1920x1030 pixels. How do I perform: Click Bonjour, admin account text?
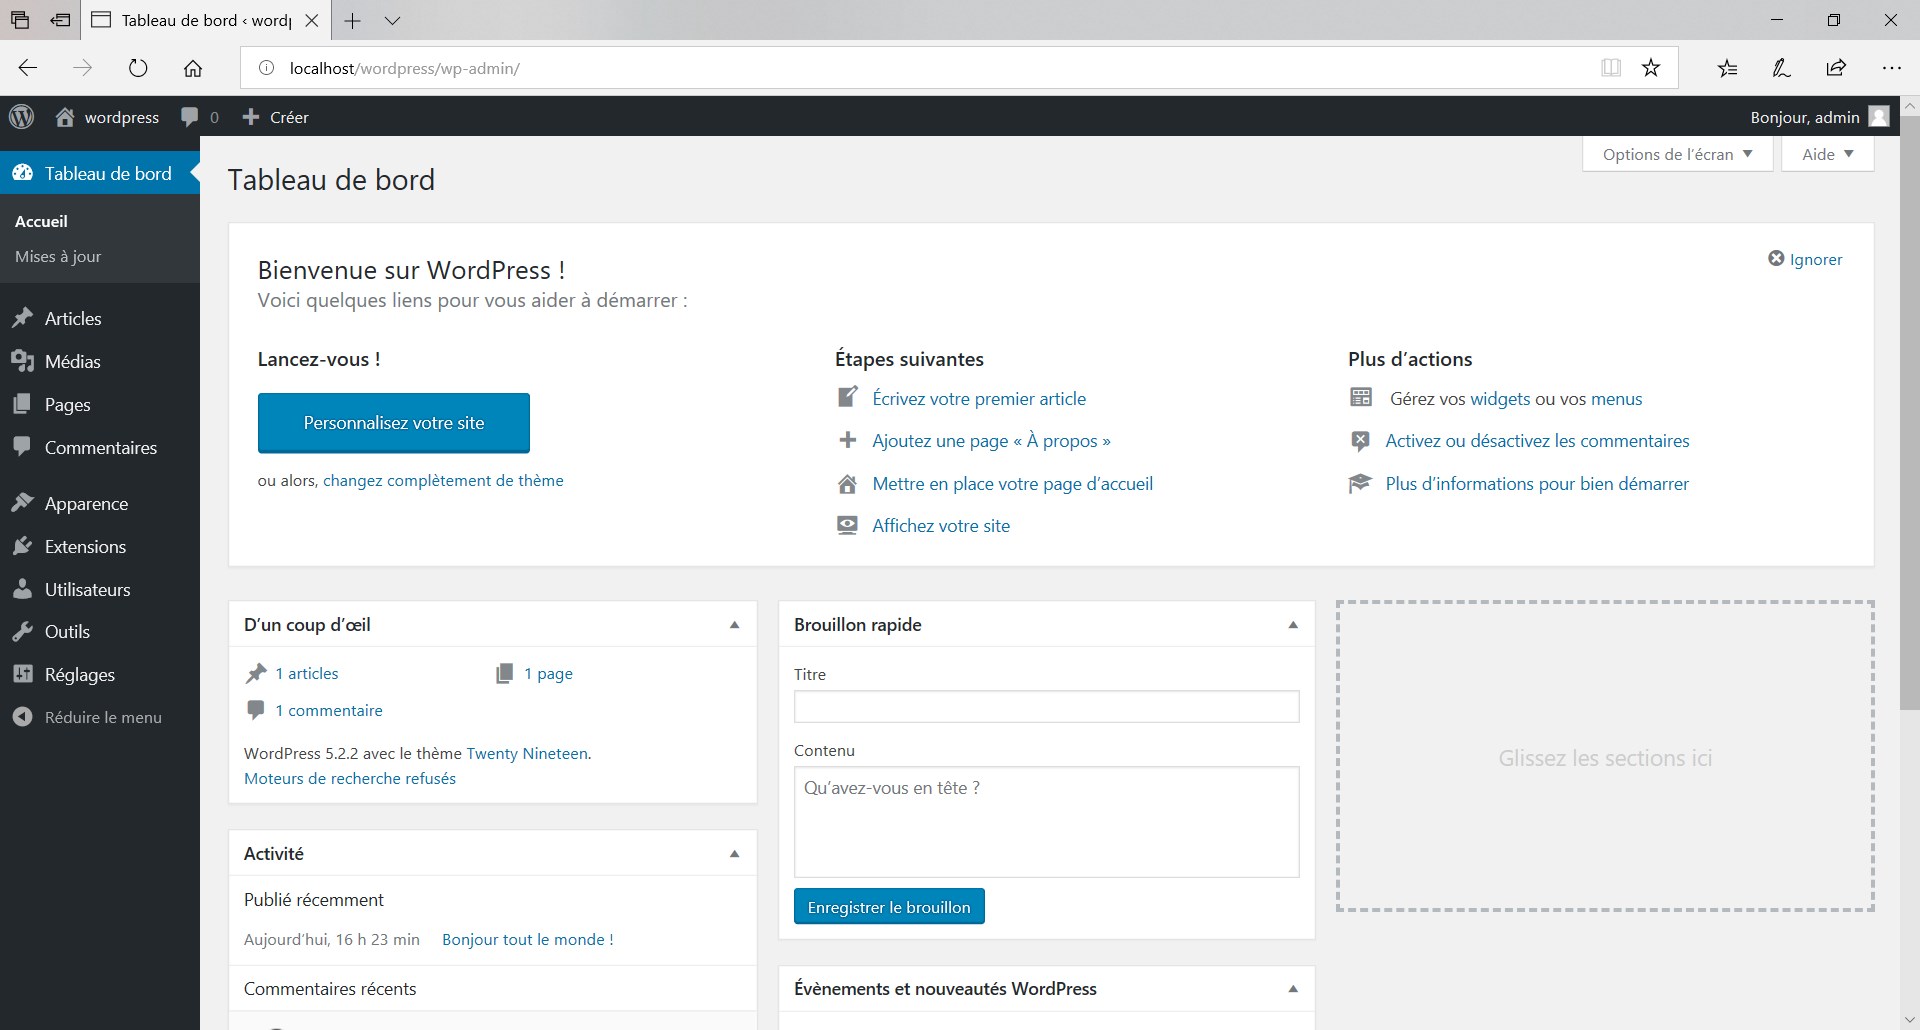(x=1804, y=117)
